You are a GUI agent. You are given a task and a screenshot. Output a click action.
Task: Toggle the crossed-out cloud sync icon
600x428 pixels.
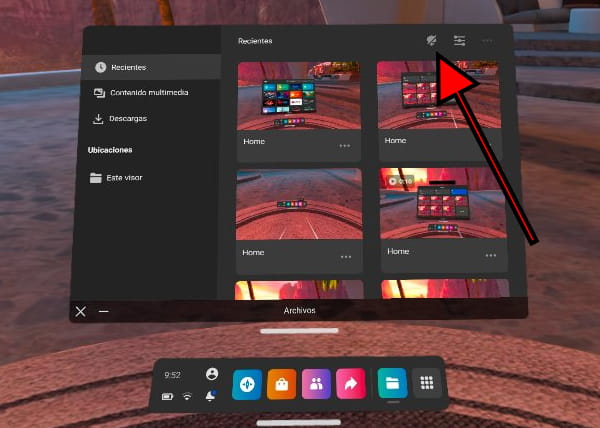point(432,40)
